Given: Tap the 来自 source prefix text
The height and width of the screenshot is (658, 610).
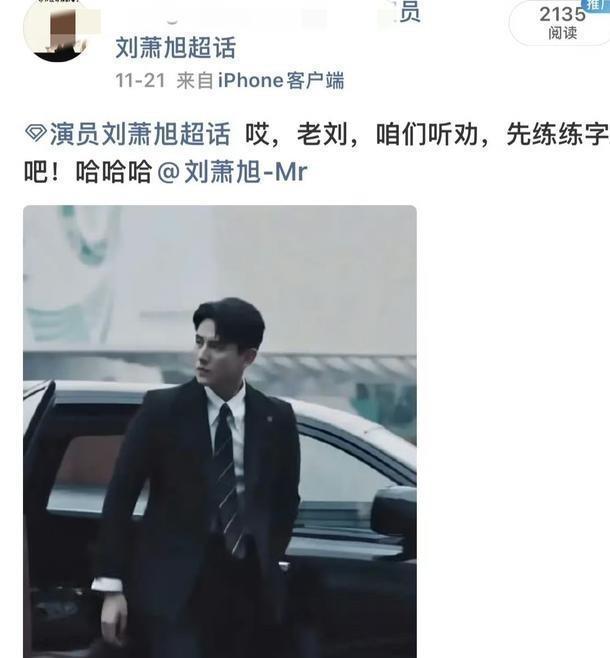Looking at the screenshot, I should [x=195, y=81].
